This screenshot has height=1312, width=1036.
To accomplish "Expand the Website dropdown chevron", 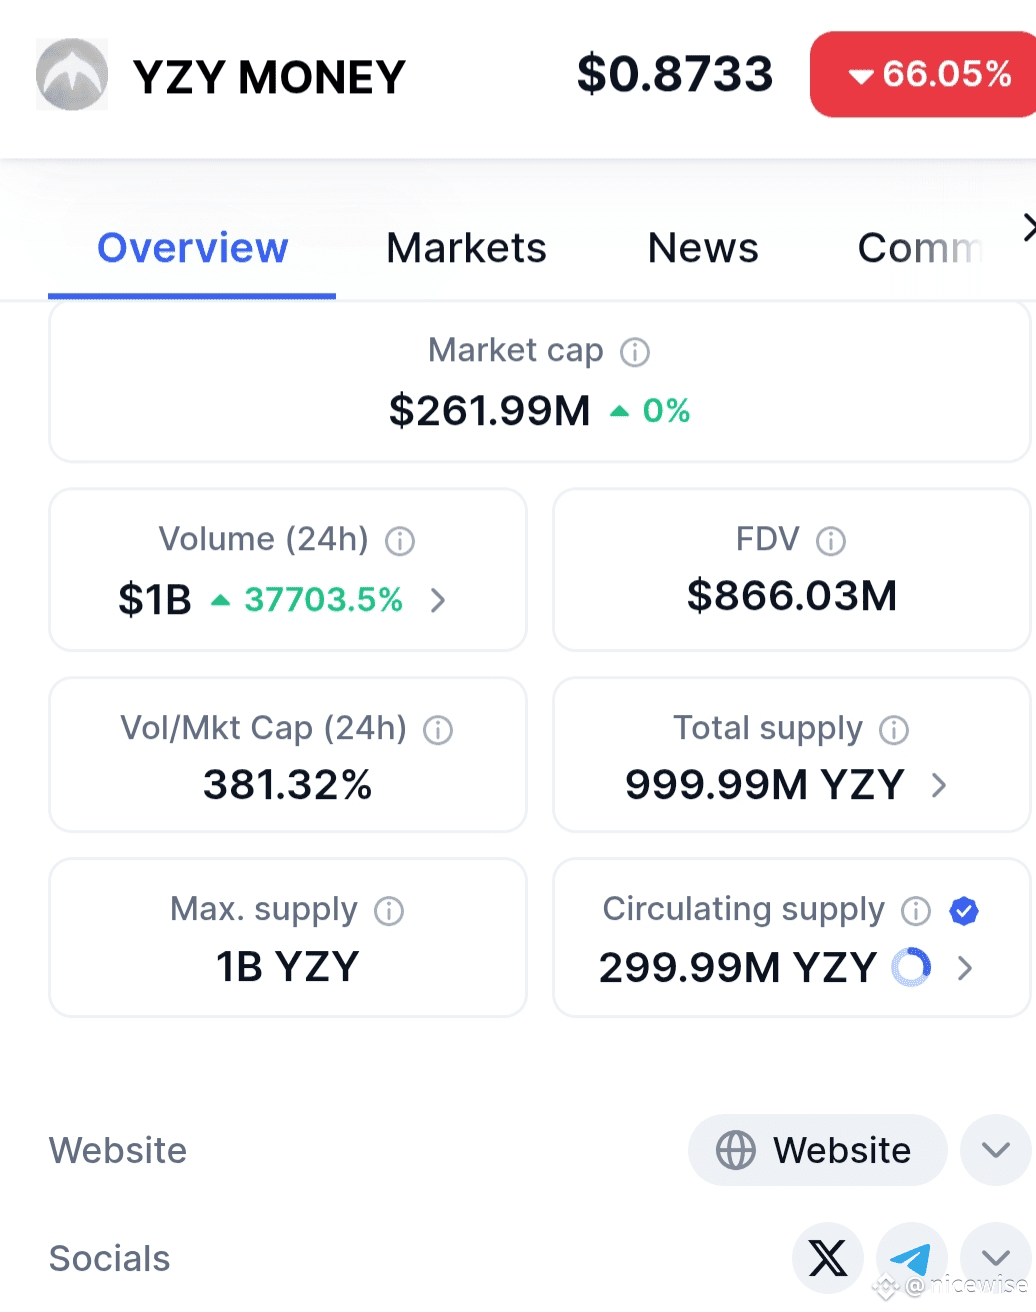I will point(996,1150).
